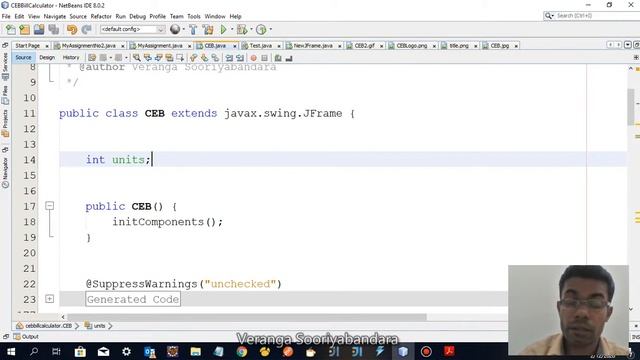Open the Refactor menu

(x=101, y=16)
